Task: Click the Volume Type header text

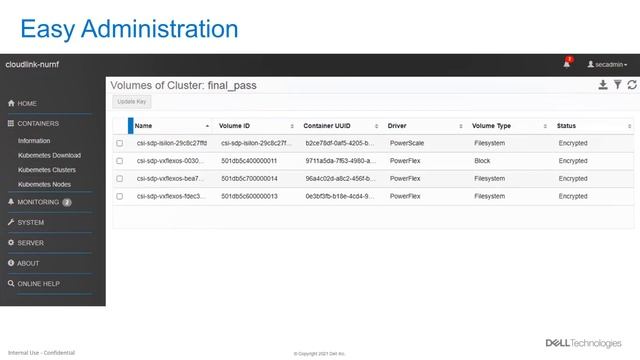Action: 491,126
